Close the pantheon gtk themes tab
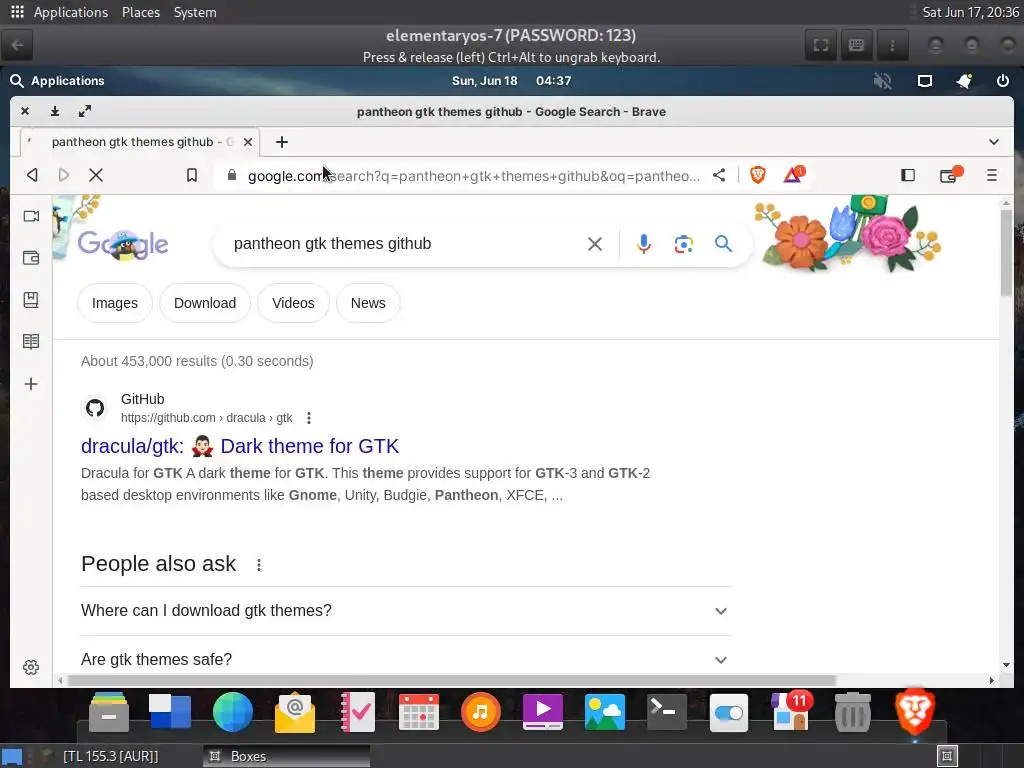1024x768 pixels. [x=248, y=142]
